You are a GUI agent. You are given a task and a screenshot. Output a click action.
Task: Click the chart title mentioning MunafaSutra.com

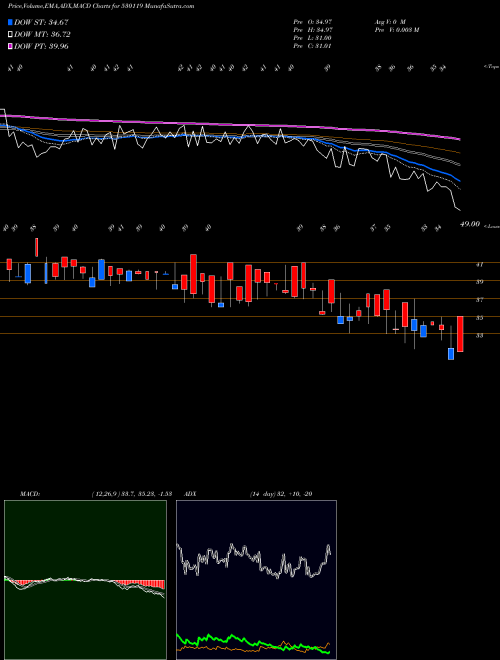click(x=101, y=6)
